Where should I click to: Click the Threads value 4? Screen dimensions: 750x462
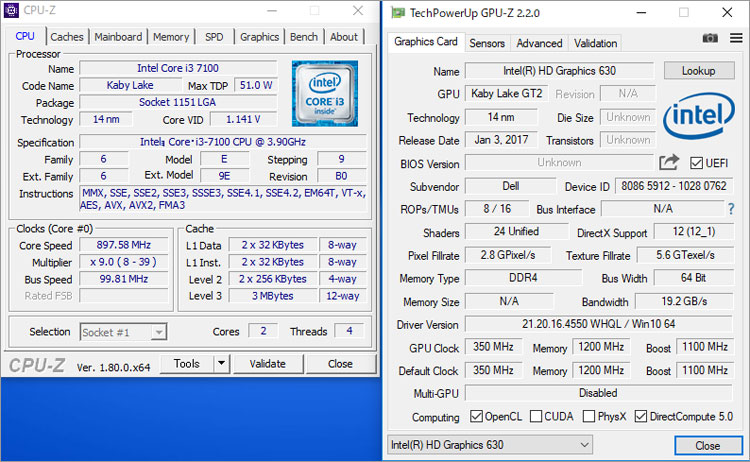pos(349,330)
